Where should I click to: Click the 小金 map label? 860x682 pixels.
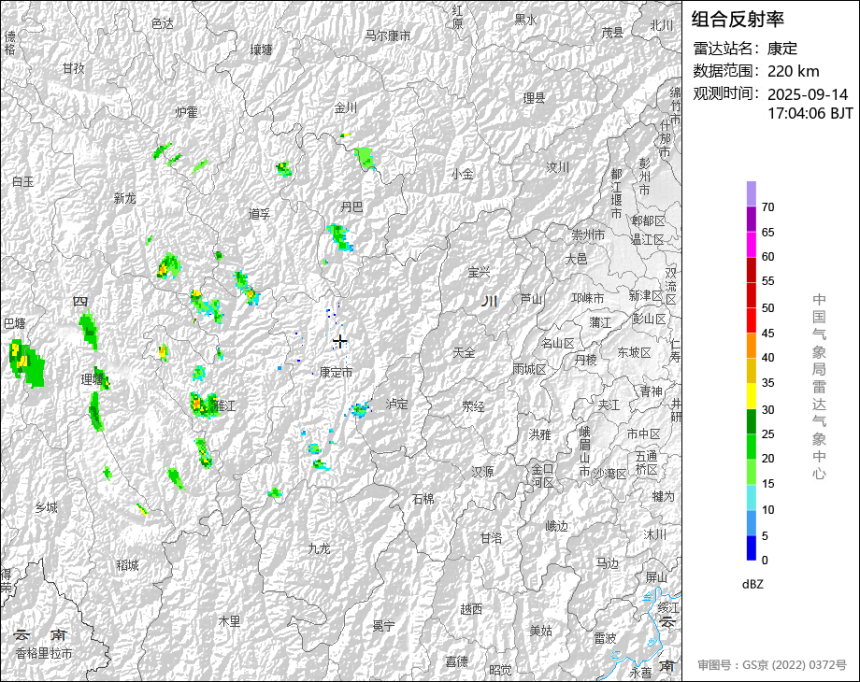coord(462,174)
